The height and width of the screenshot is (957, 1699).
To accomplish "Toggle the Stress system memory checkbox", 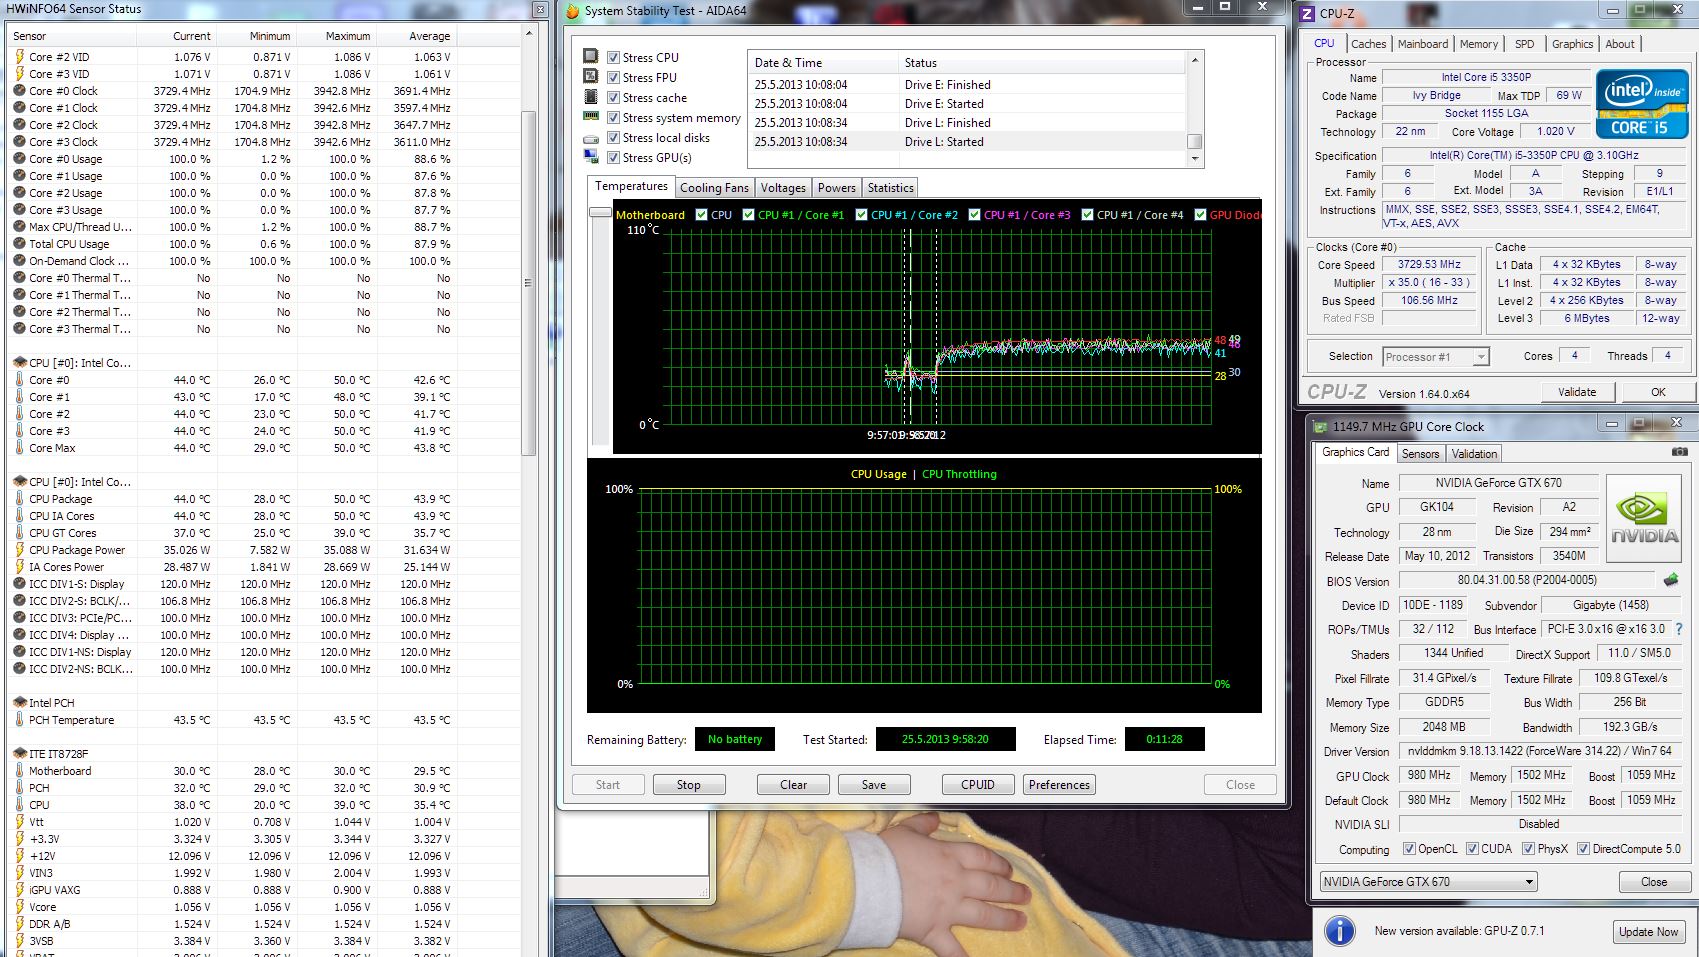I will click(x=614, y=117).
